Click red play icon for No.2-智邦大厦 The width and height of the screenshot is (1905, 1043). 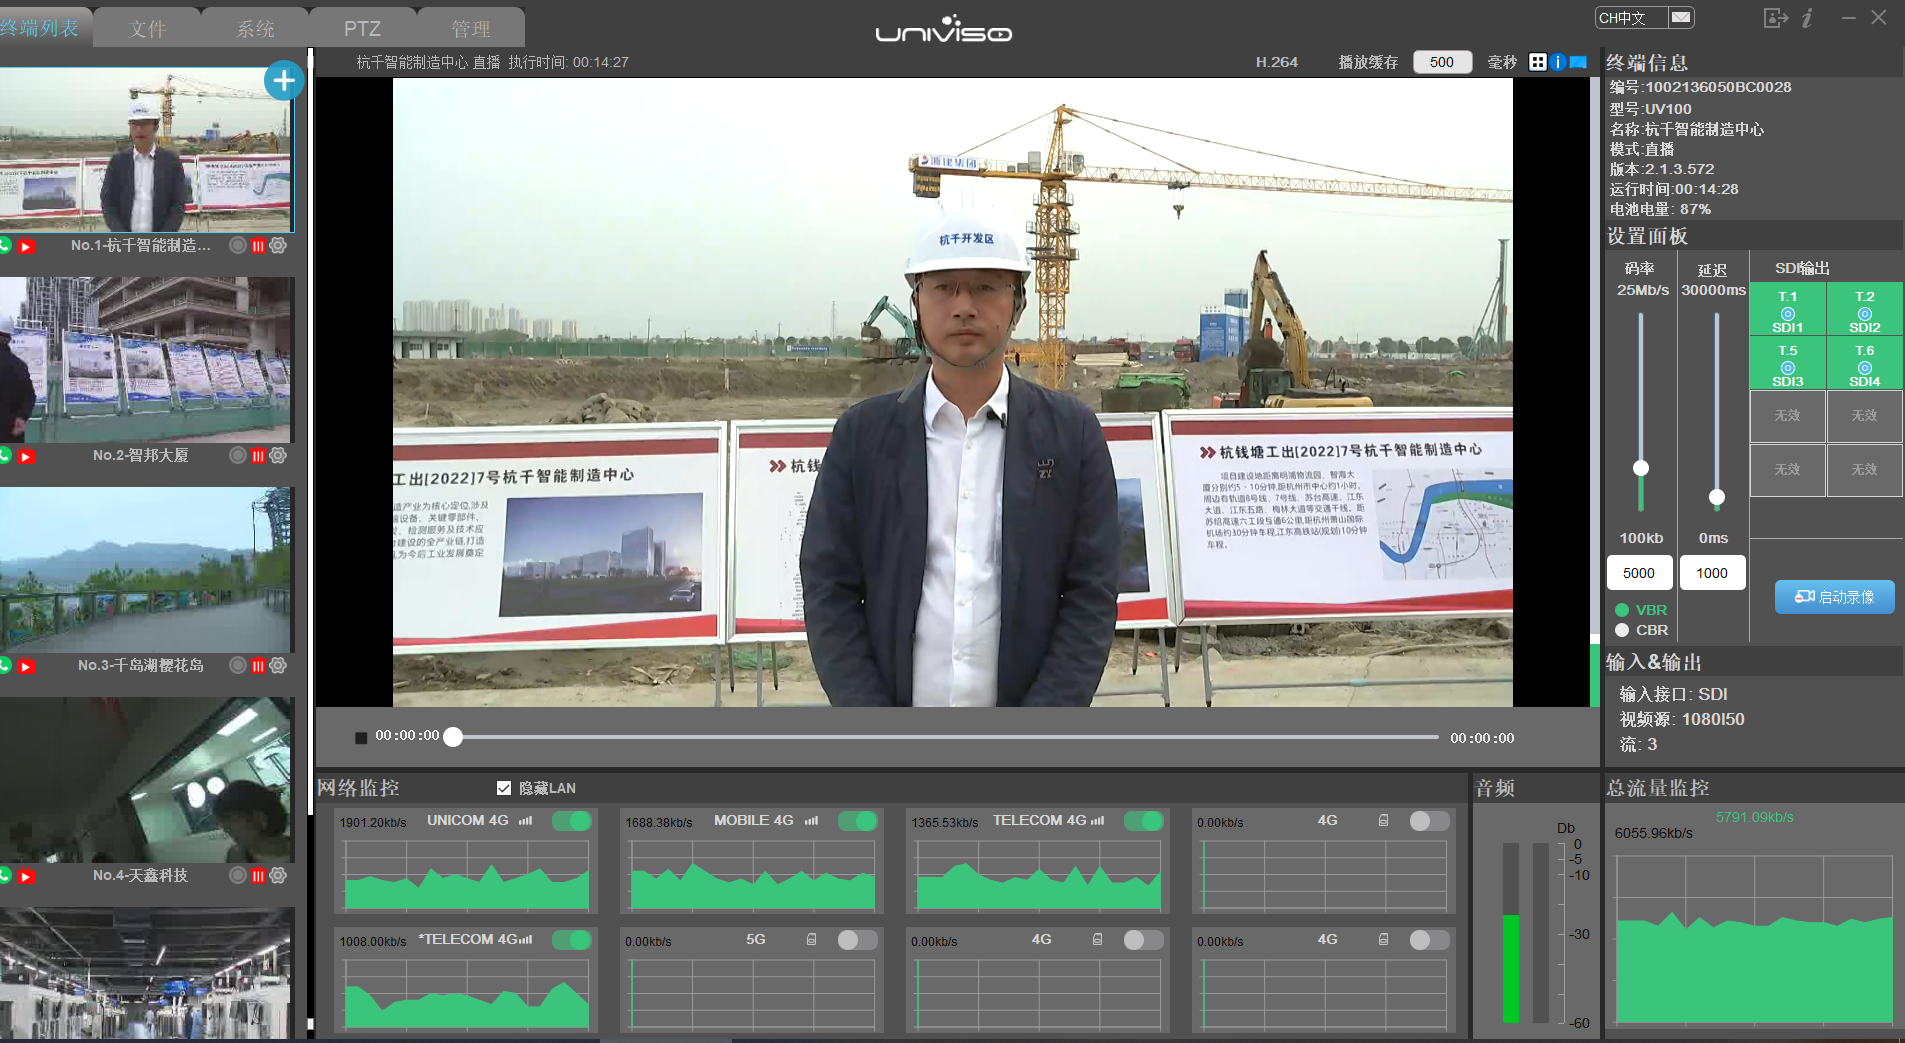coord(26,456)
